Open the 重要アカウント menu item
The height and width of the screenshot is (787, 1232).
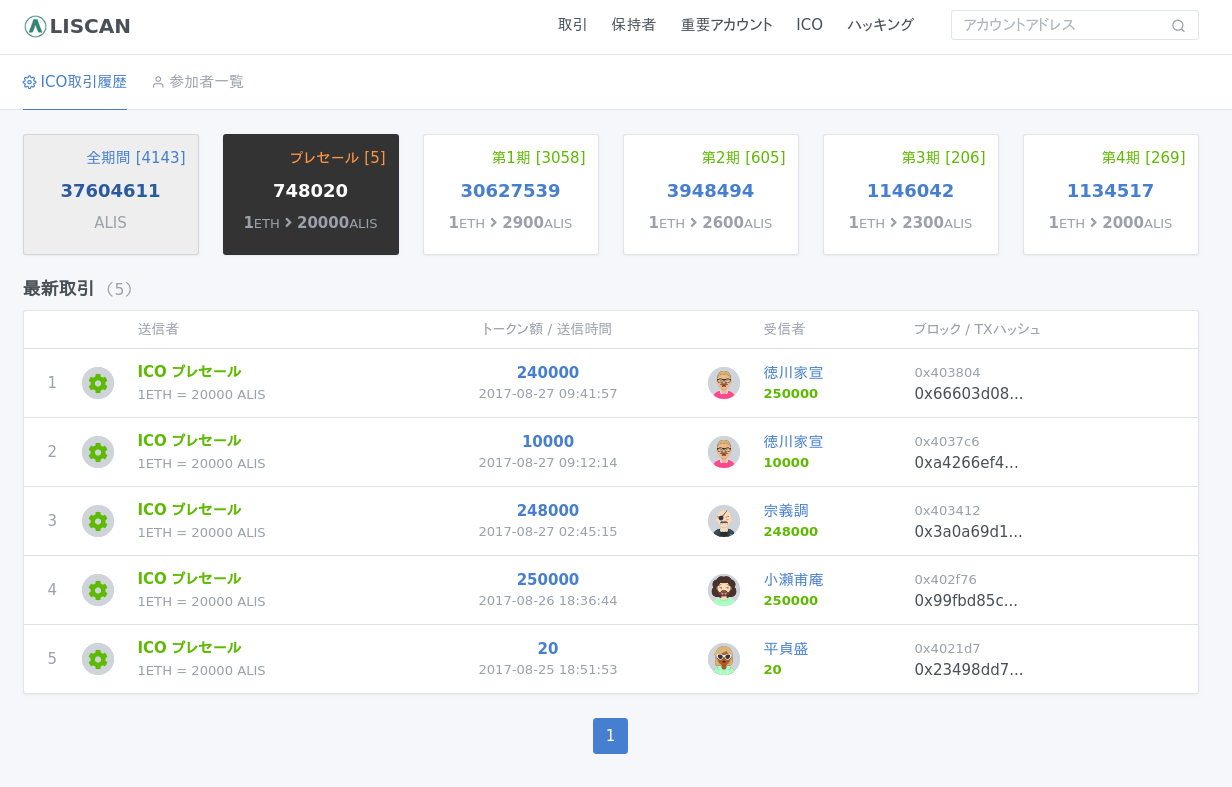coord(727,25)
